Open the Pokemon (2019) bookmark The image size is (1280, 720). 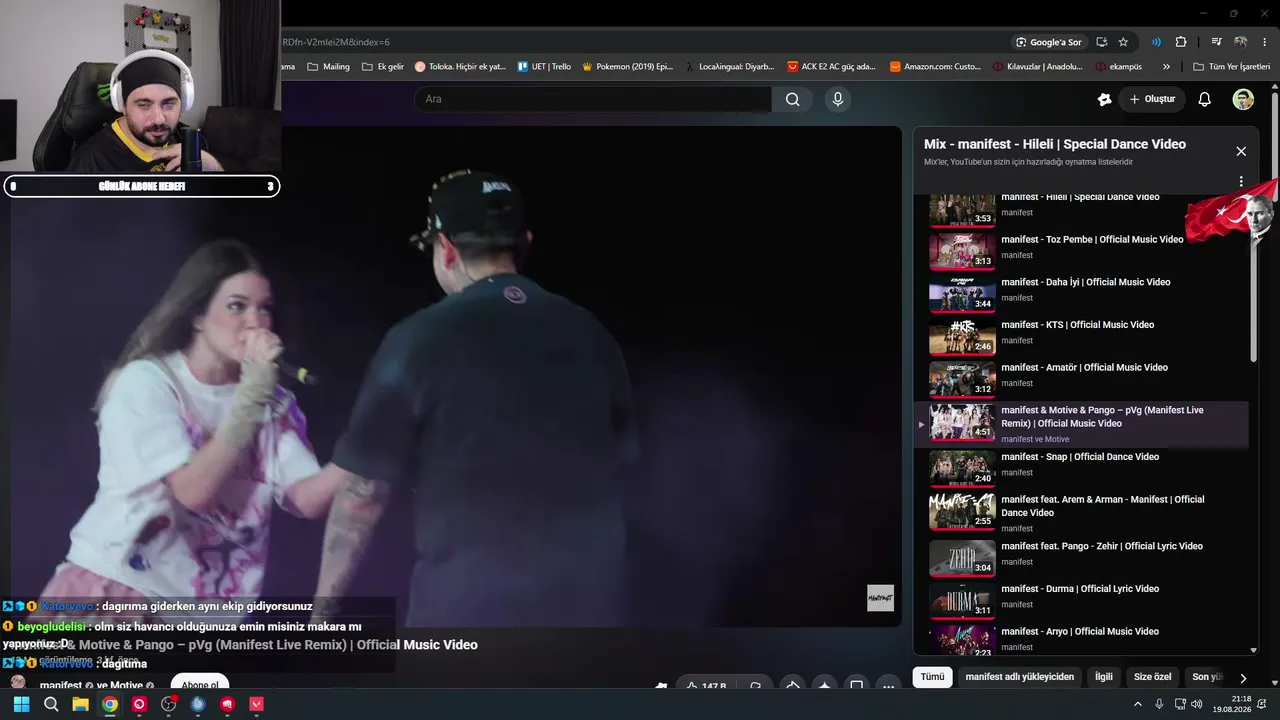626,67
